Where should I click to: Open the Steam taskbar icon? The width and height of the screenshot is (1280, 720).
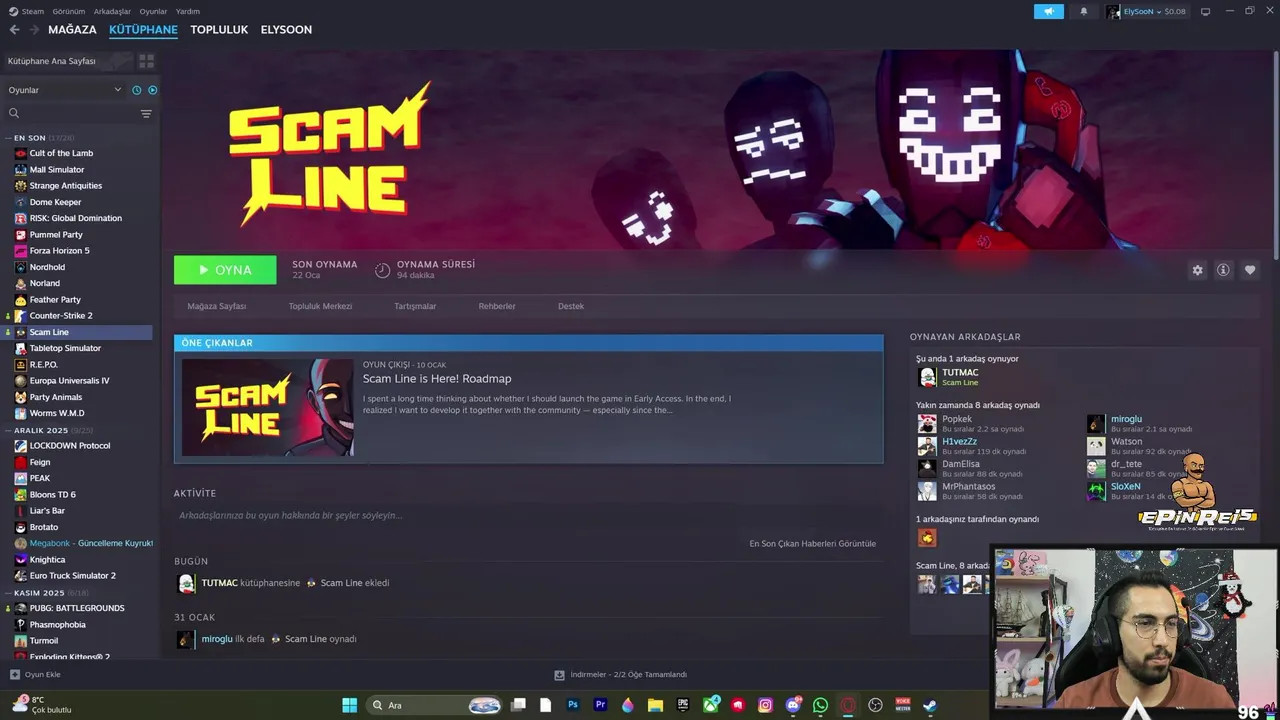click(930, 705)
